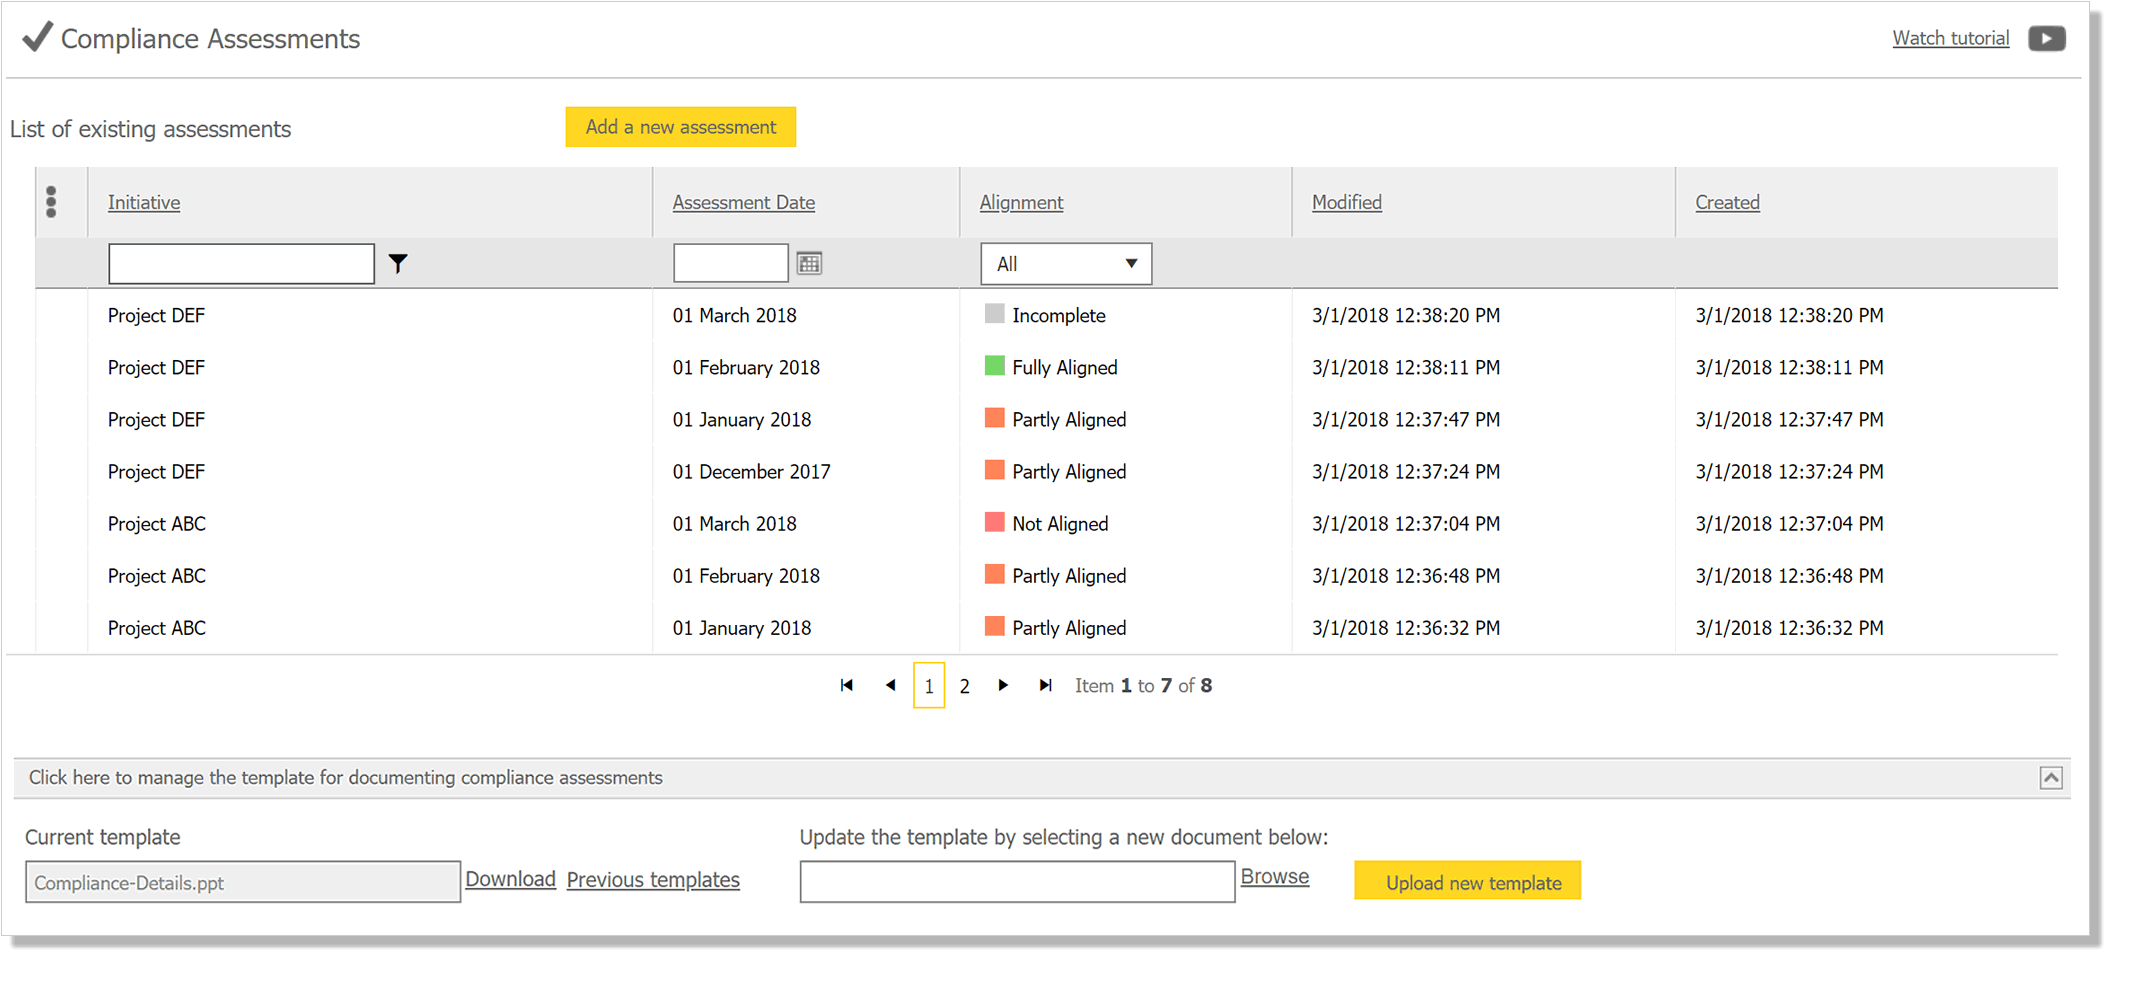Sort by Alignment column header

[1021, 202]
